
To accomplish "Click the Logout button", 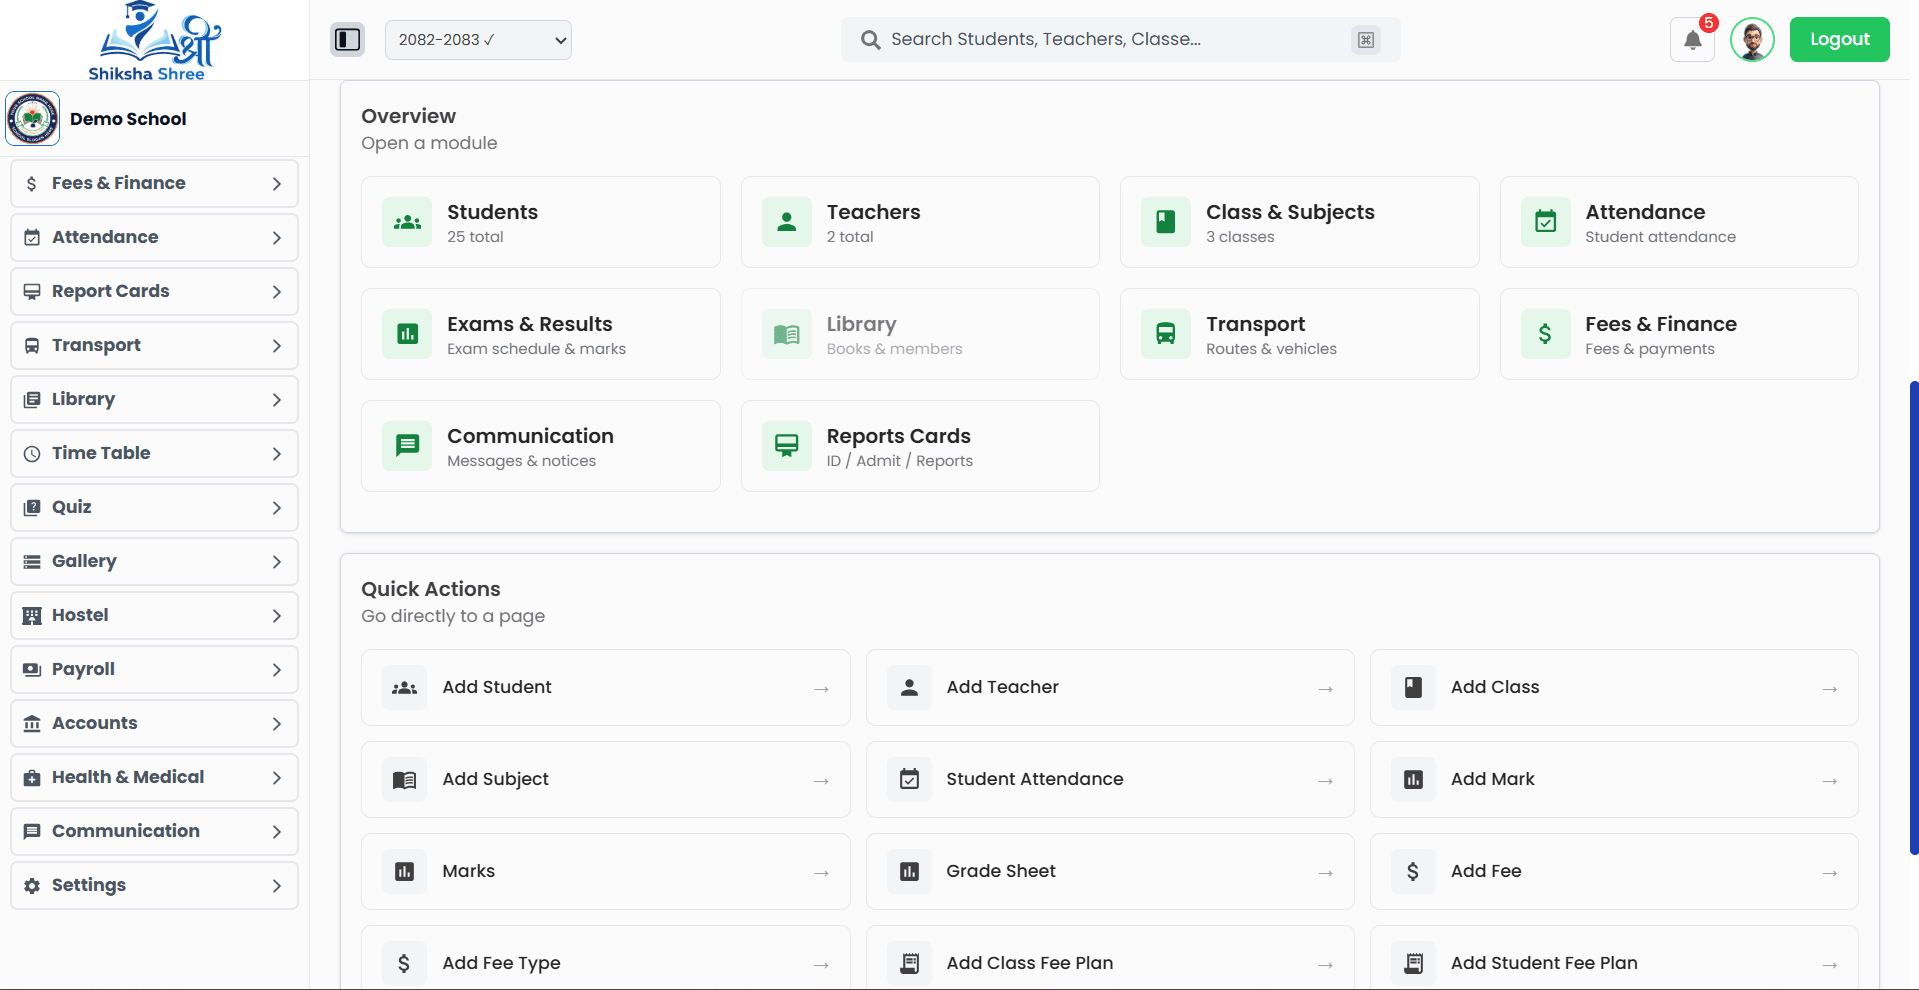I will [x=1839, y=39].
